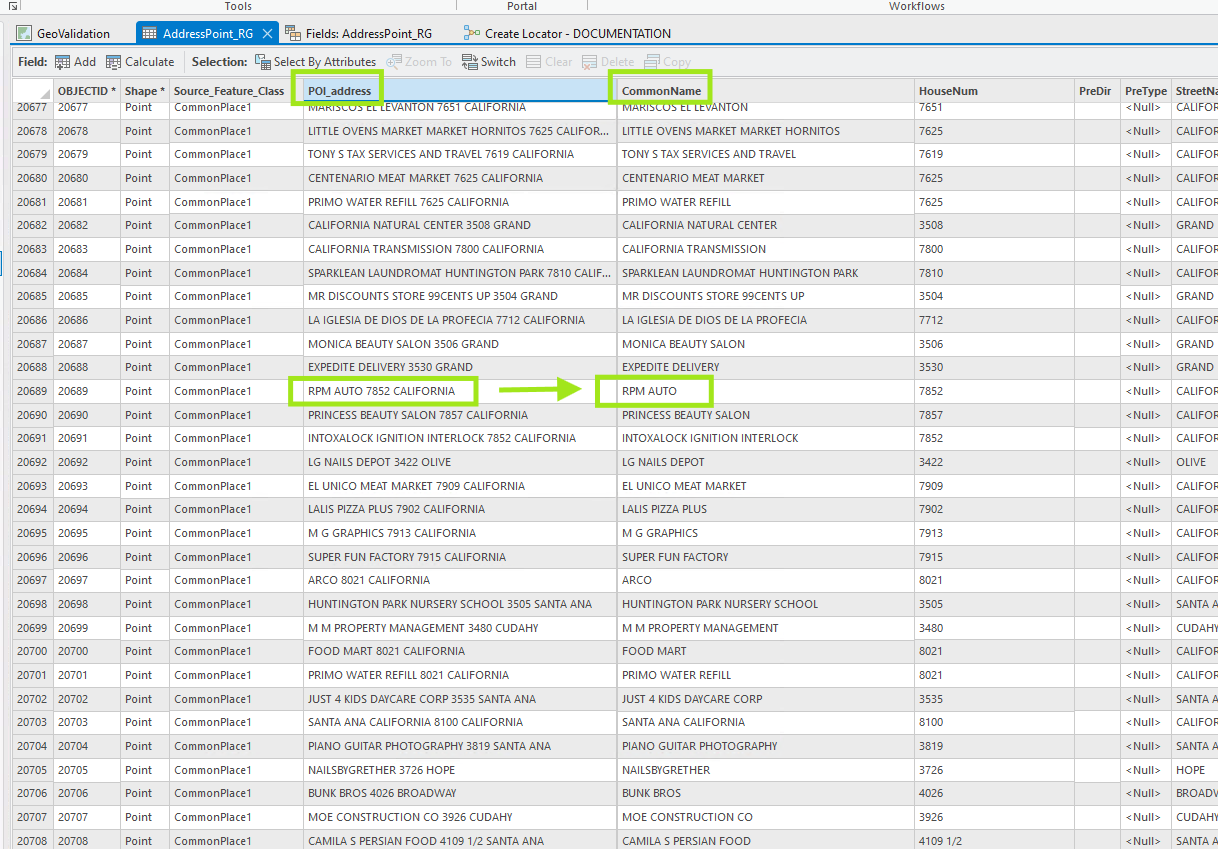
Task: Click the Clear selection button
Action: [x=549, y=61]
